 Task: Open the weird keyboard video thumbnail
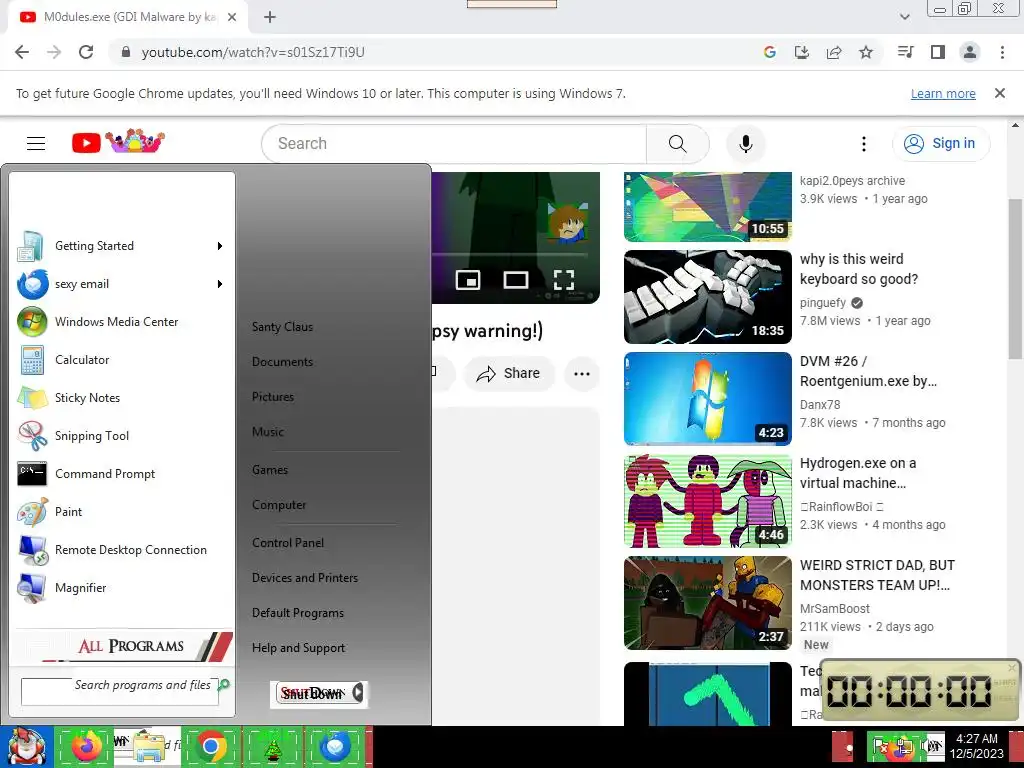click(707, 296)
